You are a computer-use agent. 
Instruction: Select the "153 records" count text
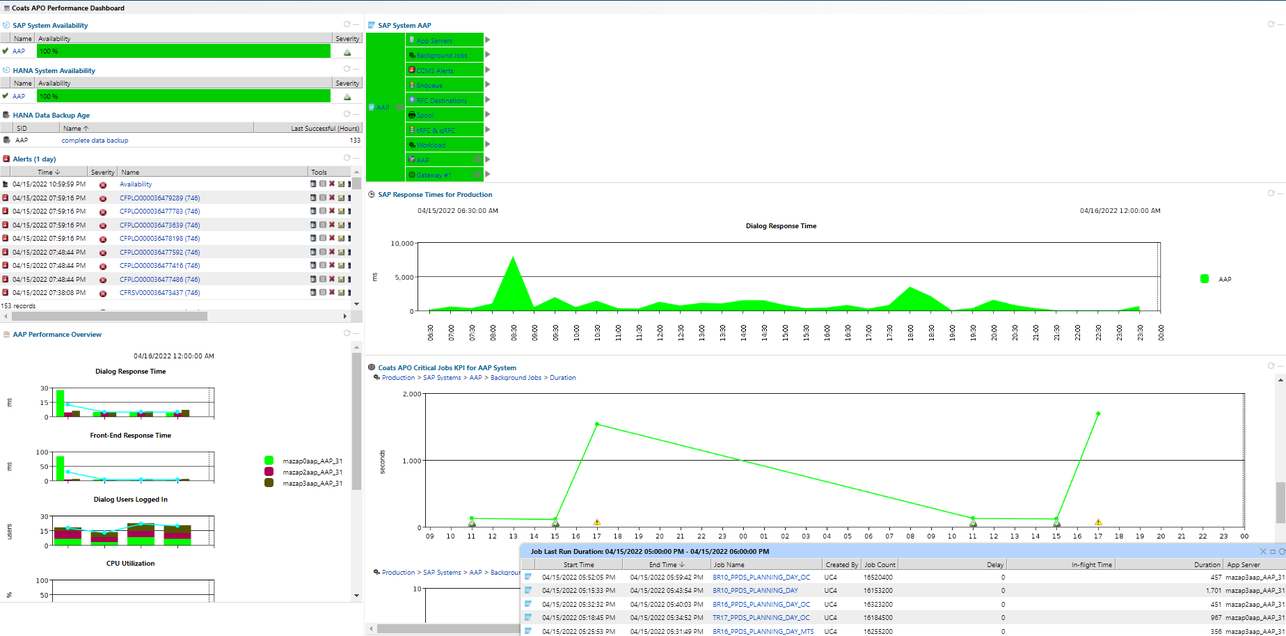pyautogui.click(x=19, y=306)
